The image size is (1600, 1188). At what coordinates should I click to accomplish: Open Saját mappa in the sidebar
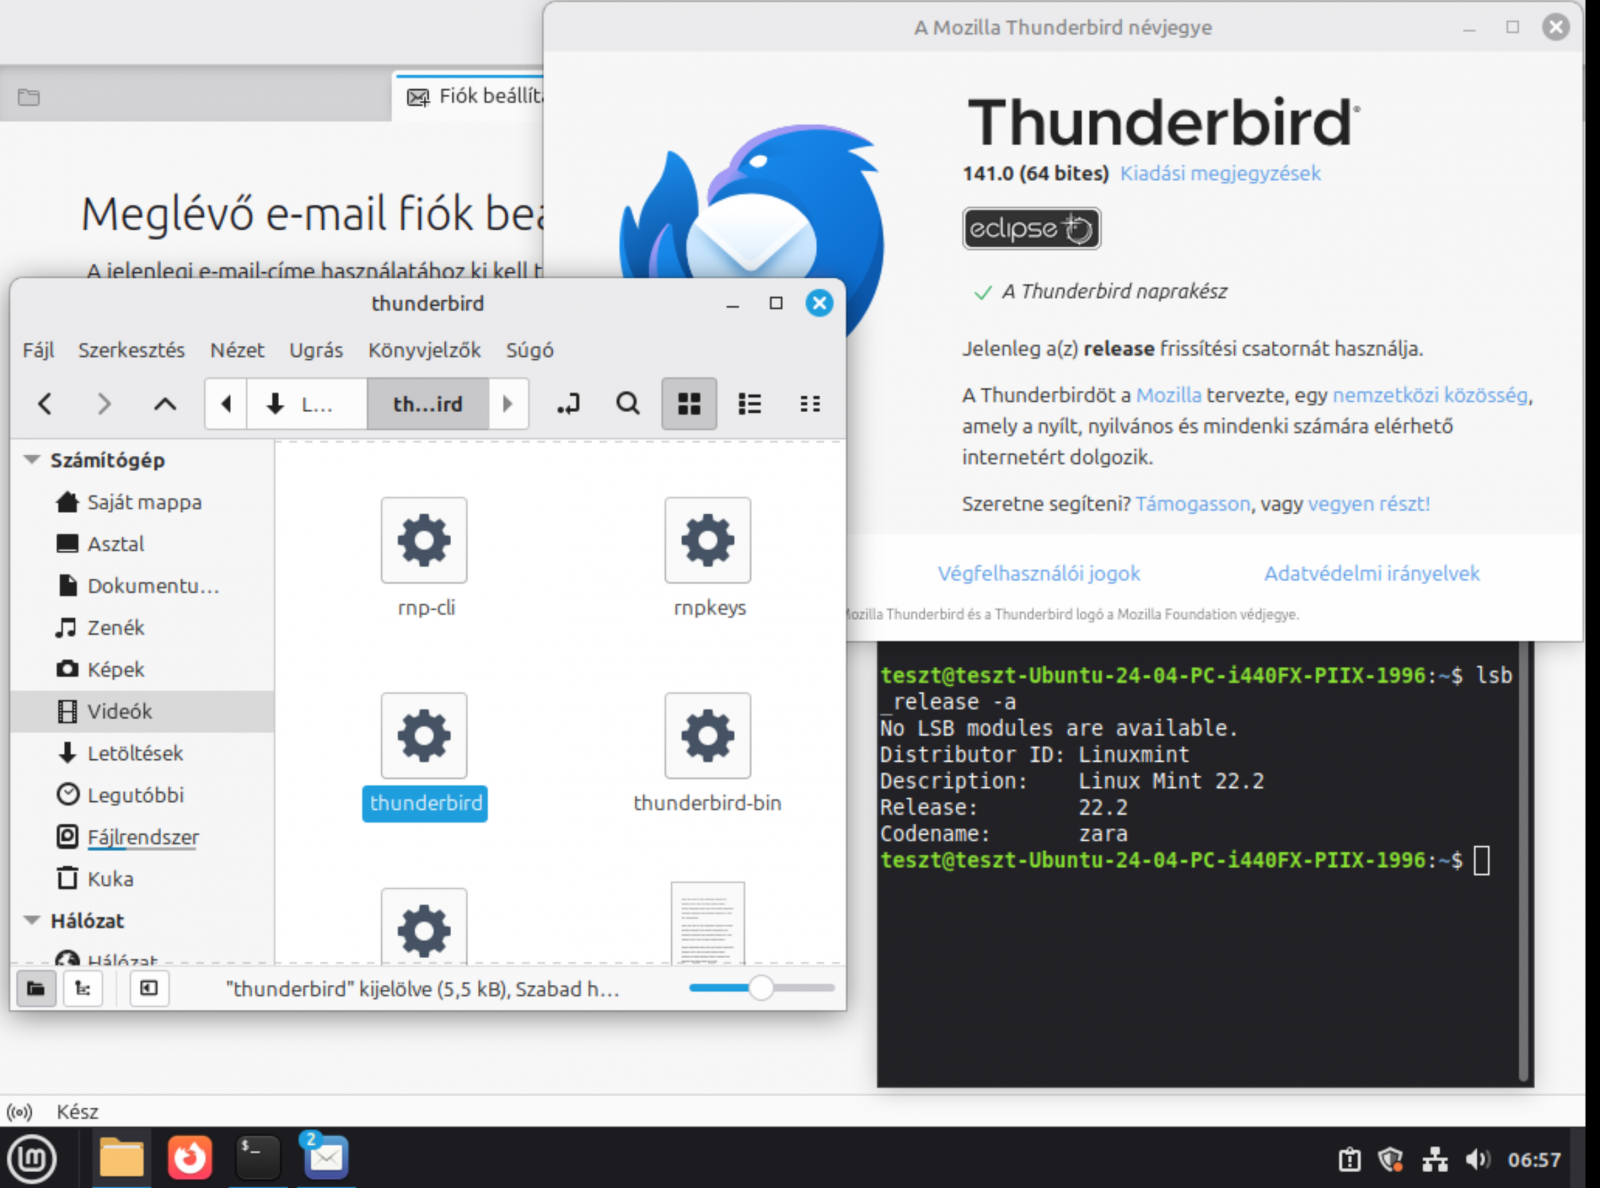(x=142, y=502)
